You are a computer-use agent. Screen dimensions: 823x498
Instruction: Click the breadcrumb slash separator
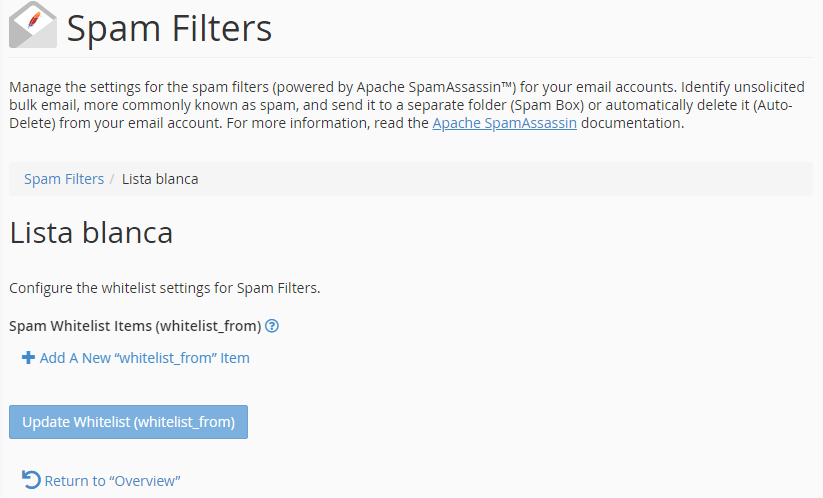113,179
